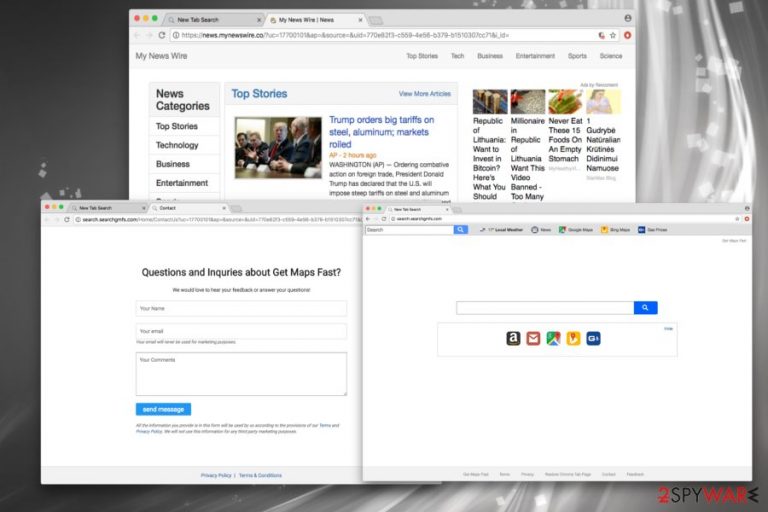
Task: Click the small toolbar search magnifier button
Action: [x=460, y=229]
